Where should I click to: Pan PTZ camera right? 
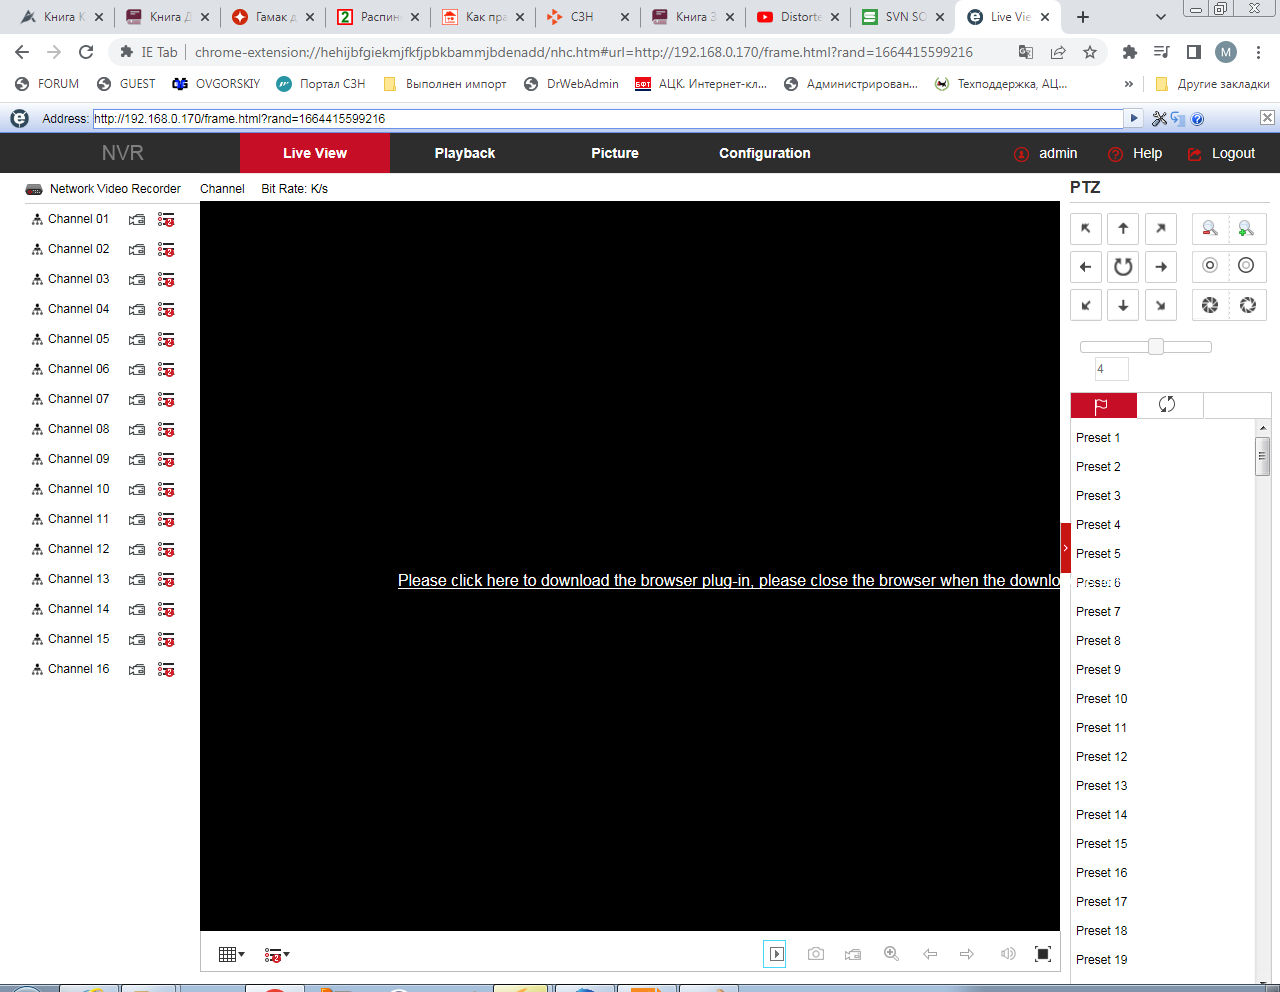[x=1161, y=267]
